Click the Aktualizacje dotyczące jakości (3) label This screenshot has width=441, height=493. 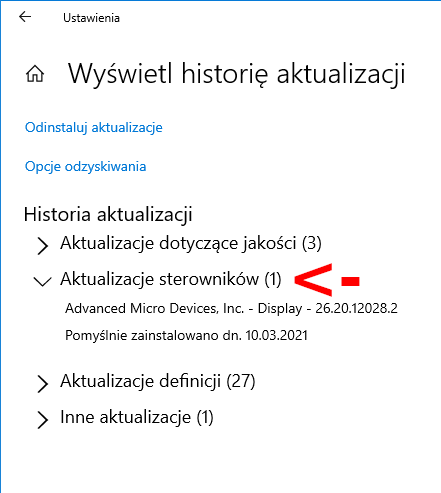coord(191,243)
